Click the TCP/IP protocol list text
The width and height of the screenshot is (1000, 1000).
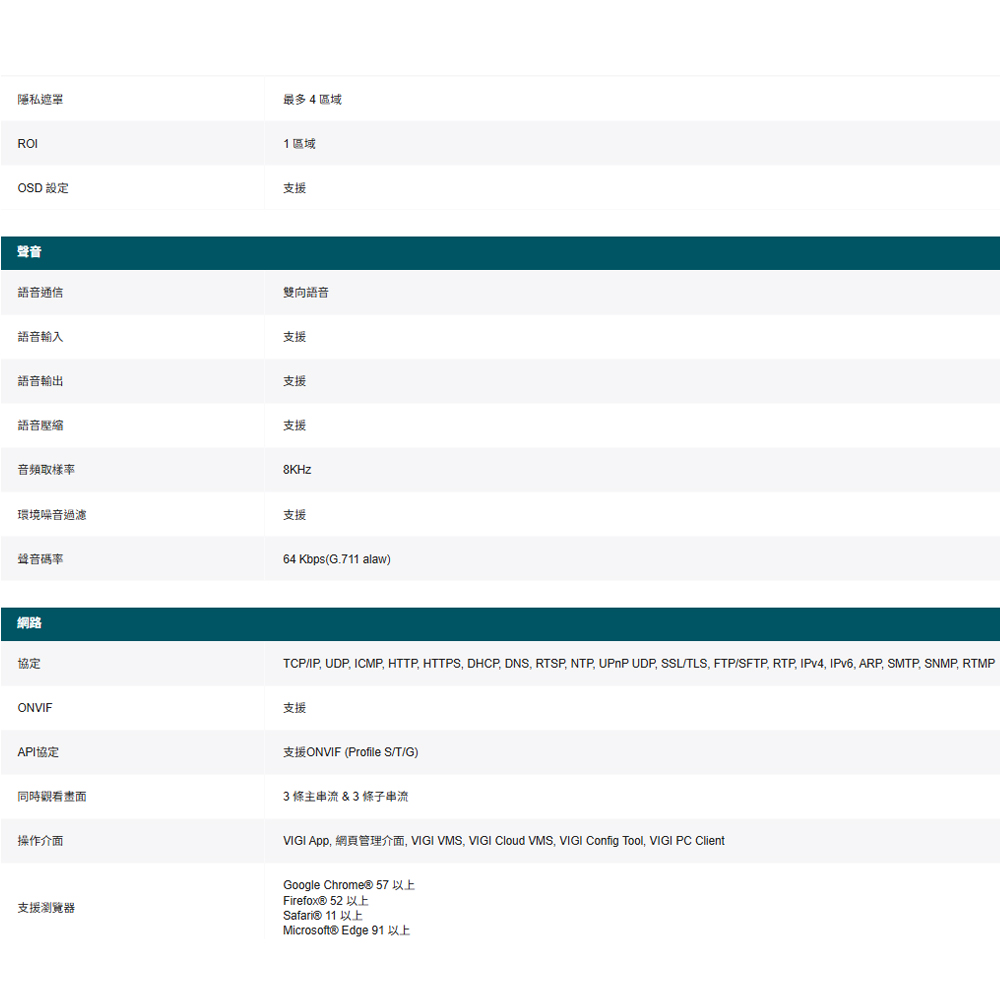(x=638, y=664)
